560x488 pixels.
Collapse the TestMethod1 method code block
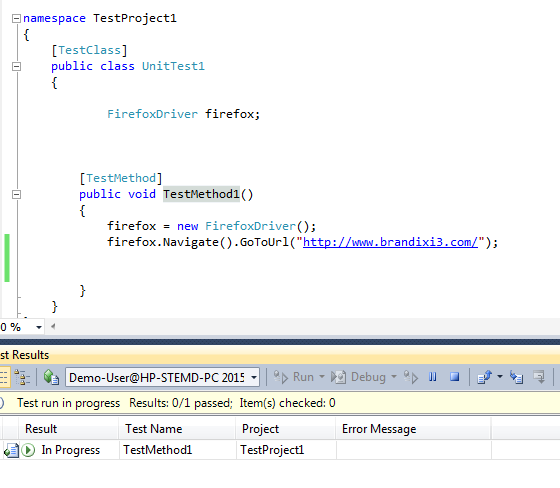(x=16, y=194)
